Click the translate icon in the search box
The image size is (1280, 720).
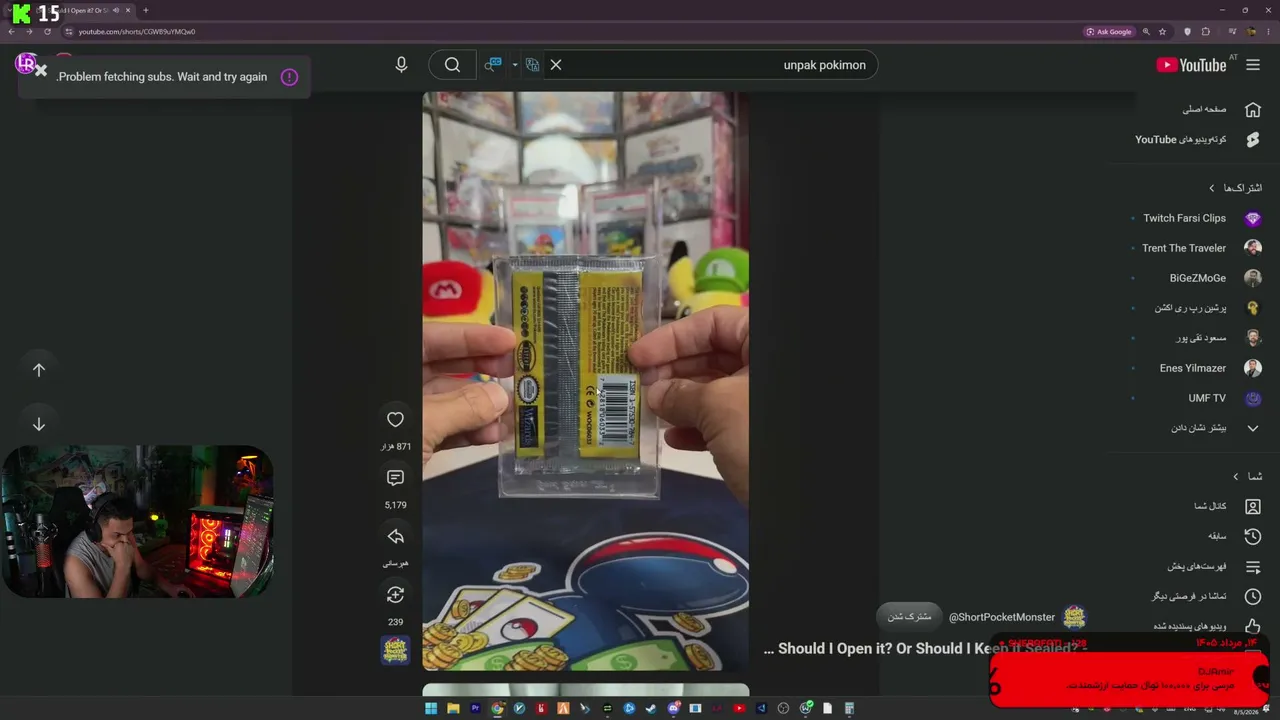[532, 65]
